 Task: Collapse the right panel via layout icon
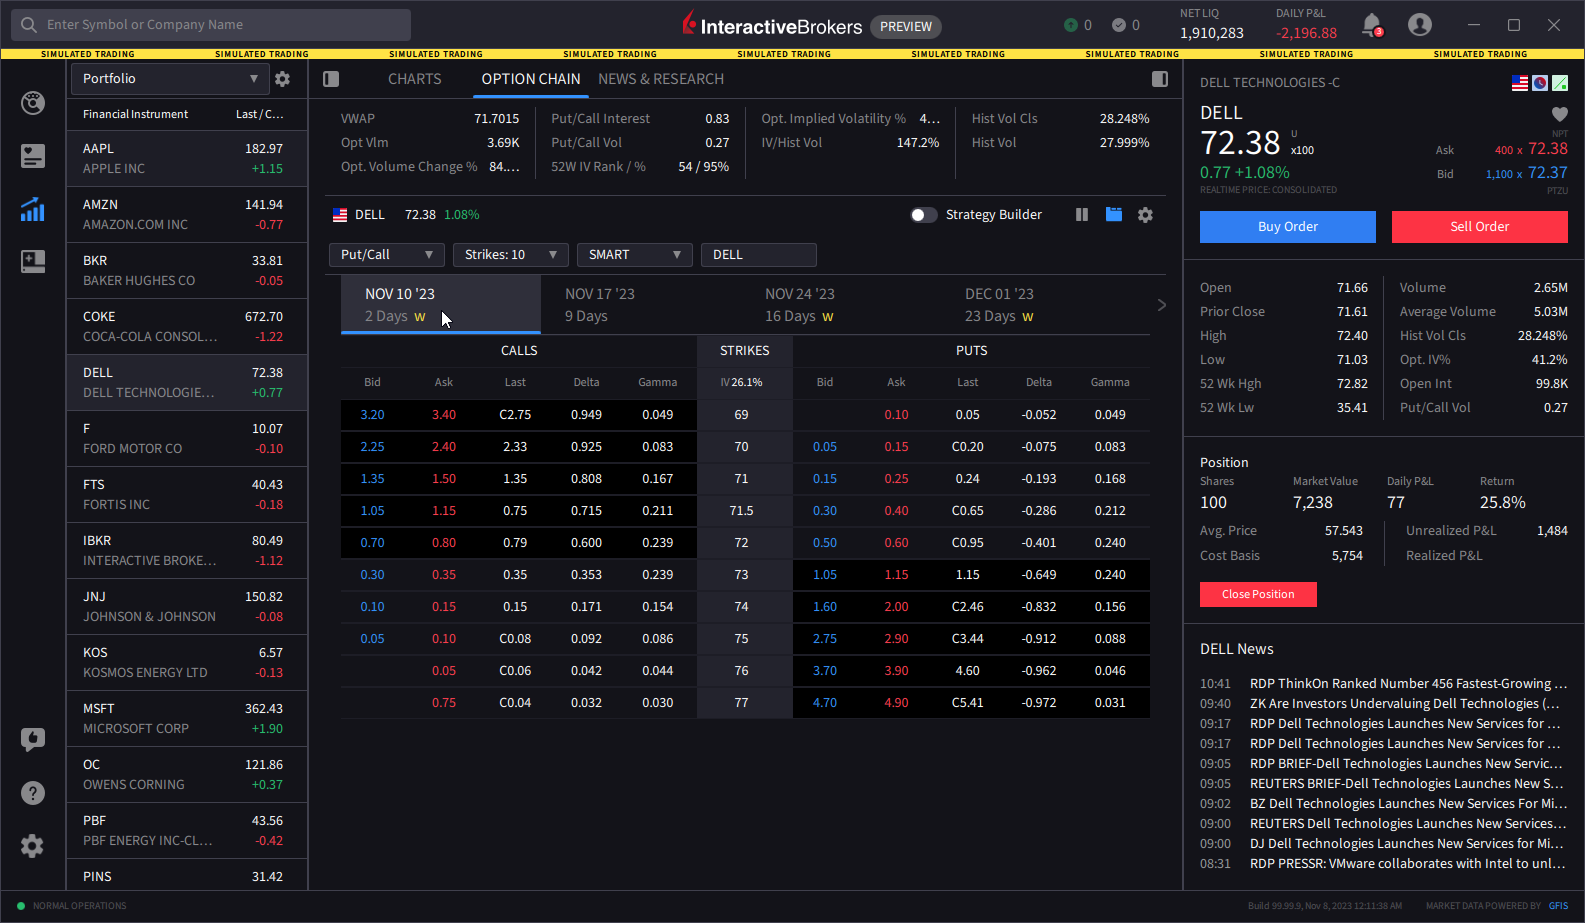pyautogui.click(x=1160, y=79)
